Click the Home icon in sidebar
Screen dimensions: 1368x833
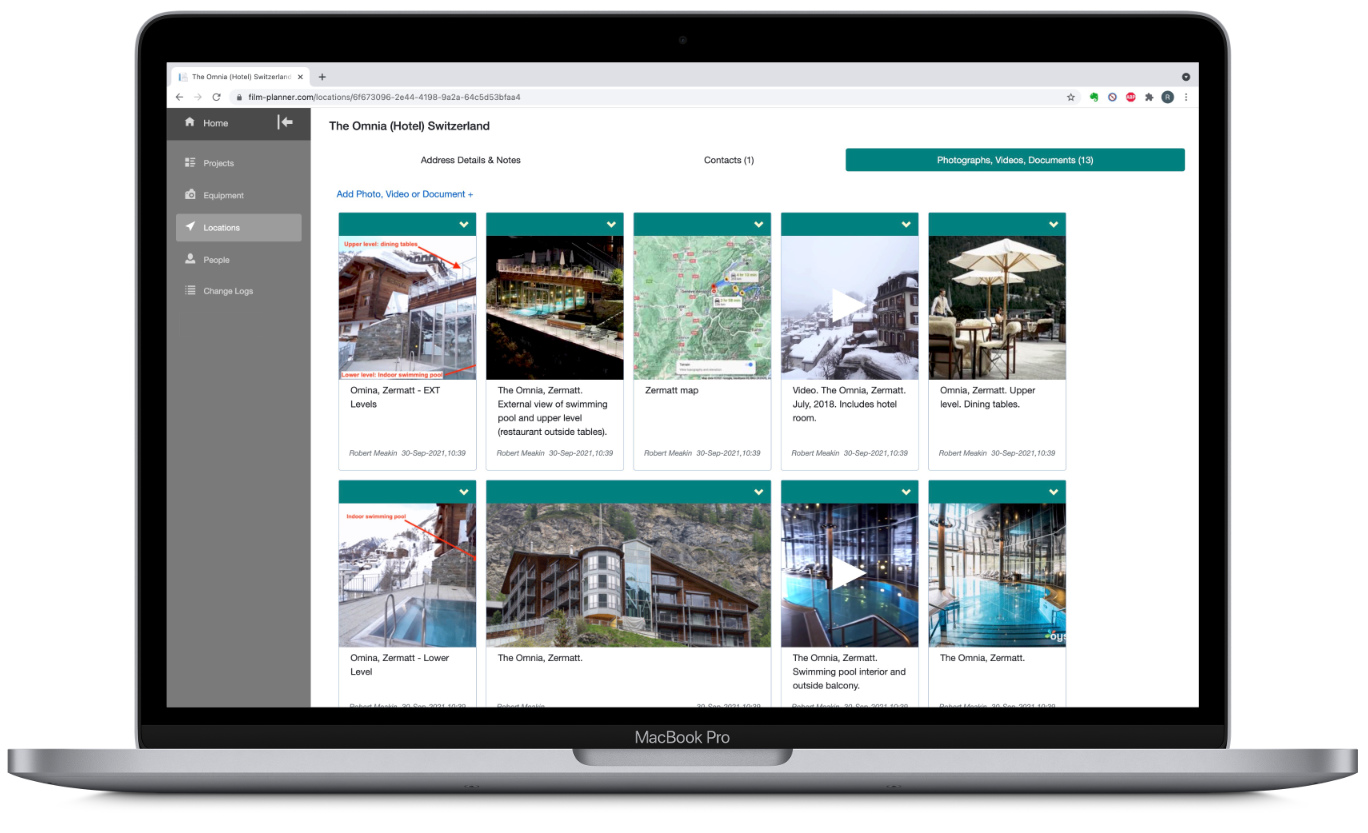[190, 122]
